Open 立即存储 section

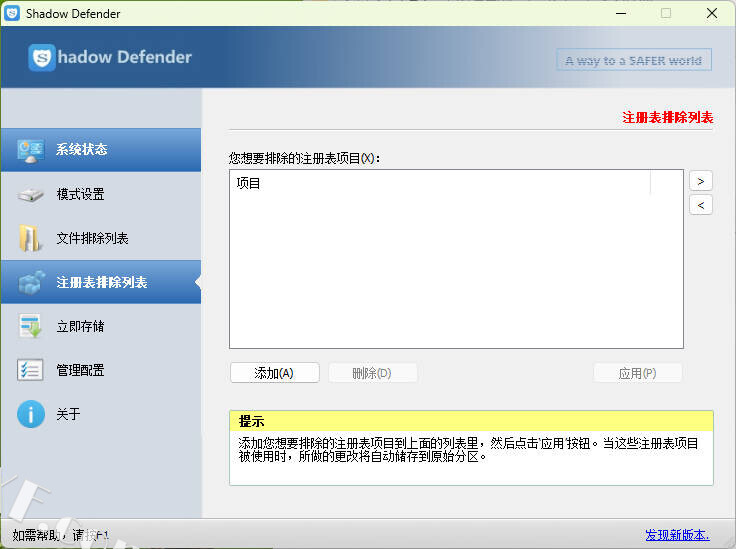[101, 326]
